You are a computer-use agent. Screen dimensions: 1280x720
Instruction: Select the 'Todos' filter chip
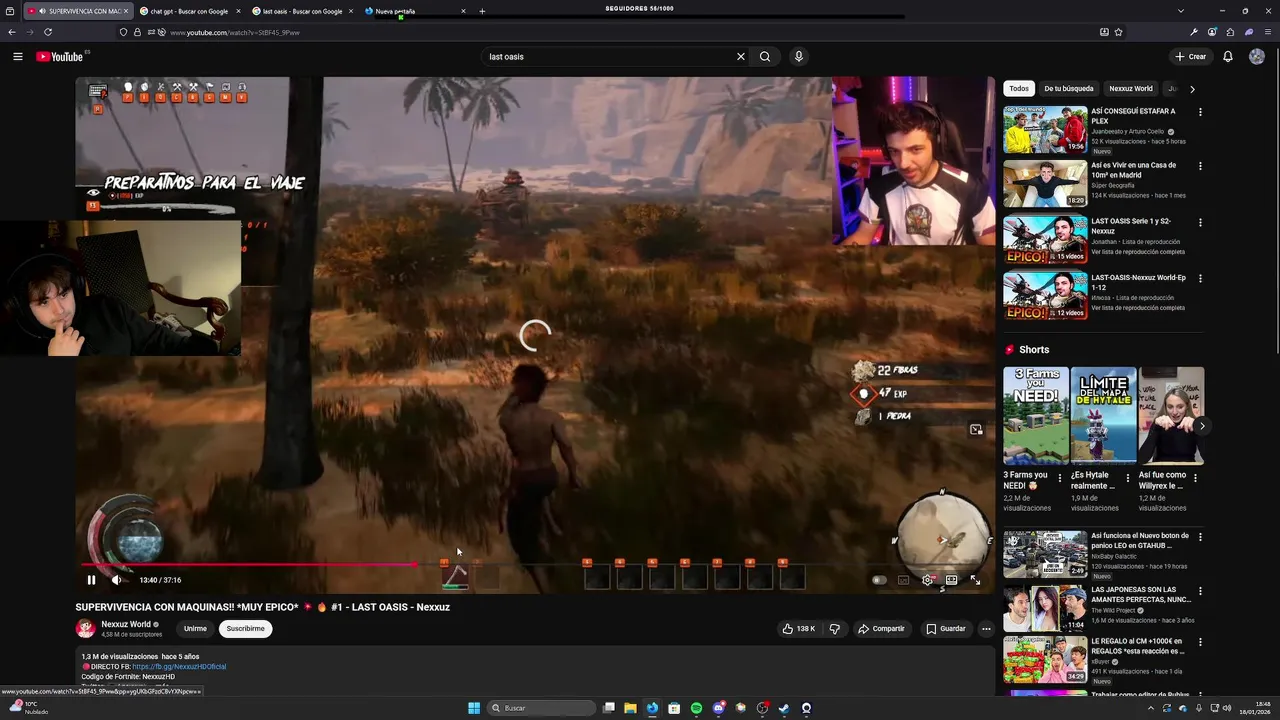[x=1019, y=89]
